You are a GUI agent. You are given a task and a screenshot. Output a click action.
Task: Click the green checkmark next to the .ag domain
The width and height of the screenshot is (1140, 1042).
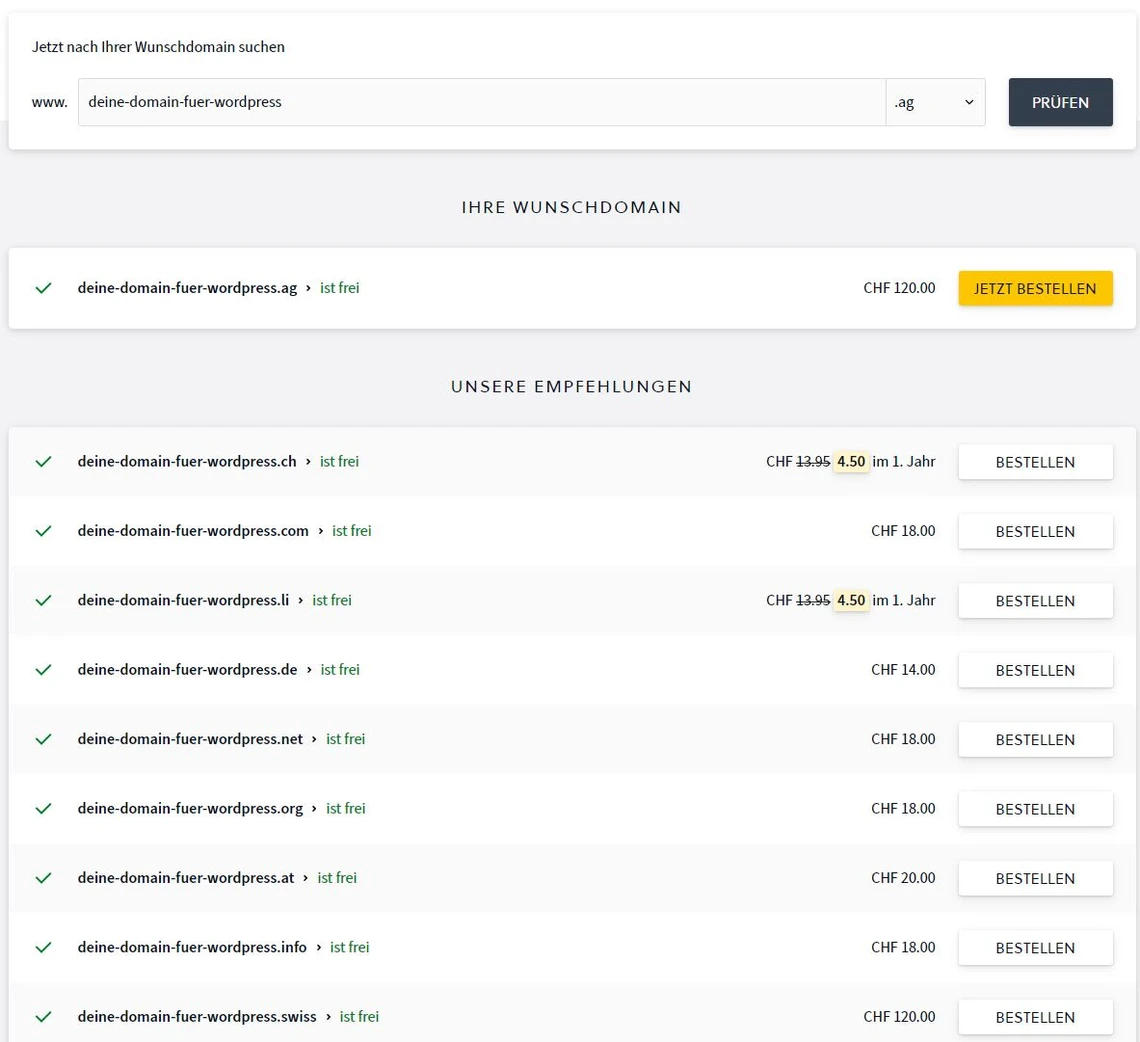click(43, 288)
